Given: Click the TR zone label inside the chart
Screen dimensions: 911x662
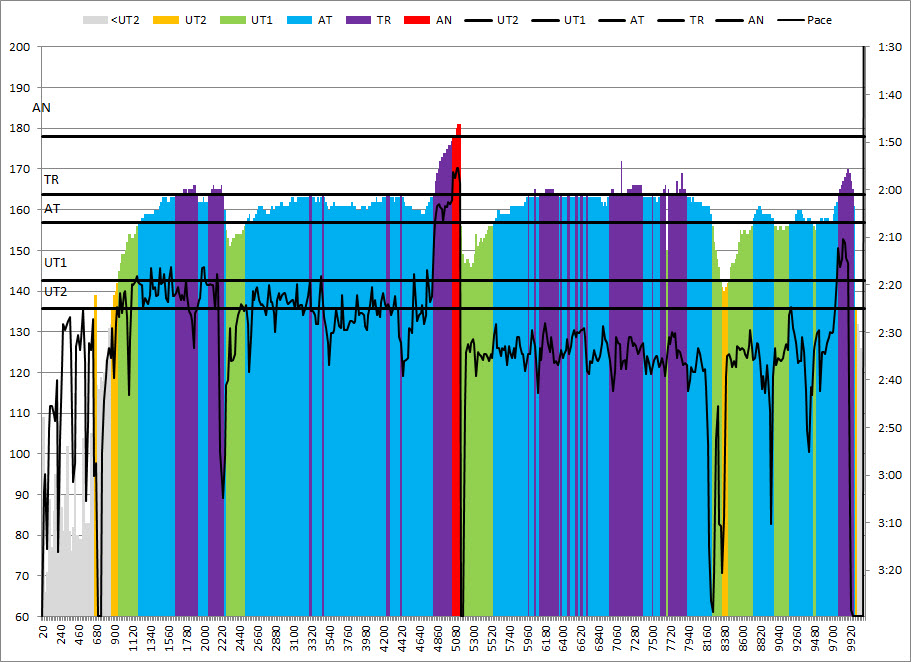Looking at the screenshot, I should 51,180.
